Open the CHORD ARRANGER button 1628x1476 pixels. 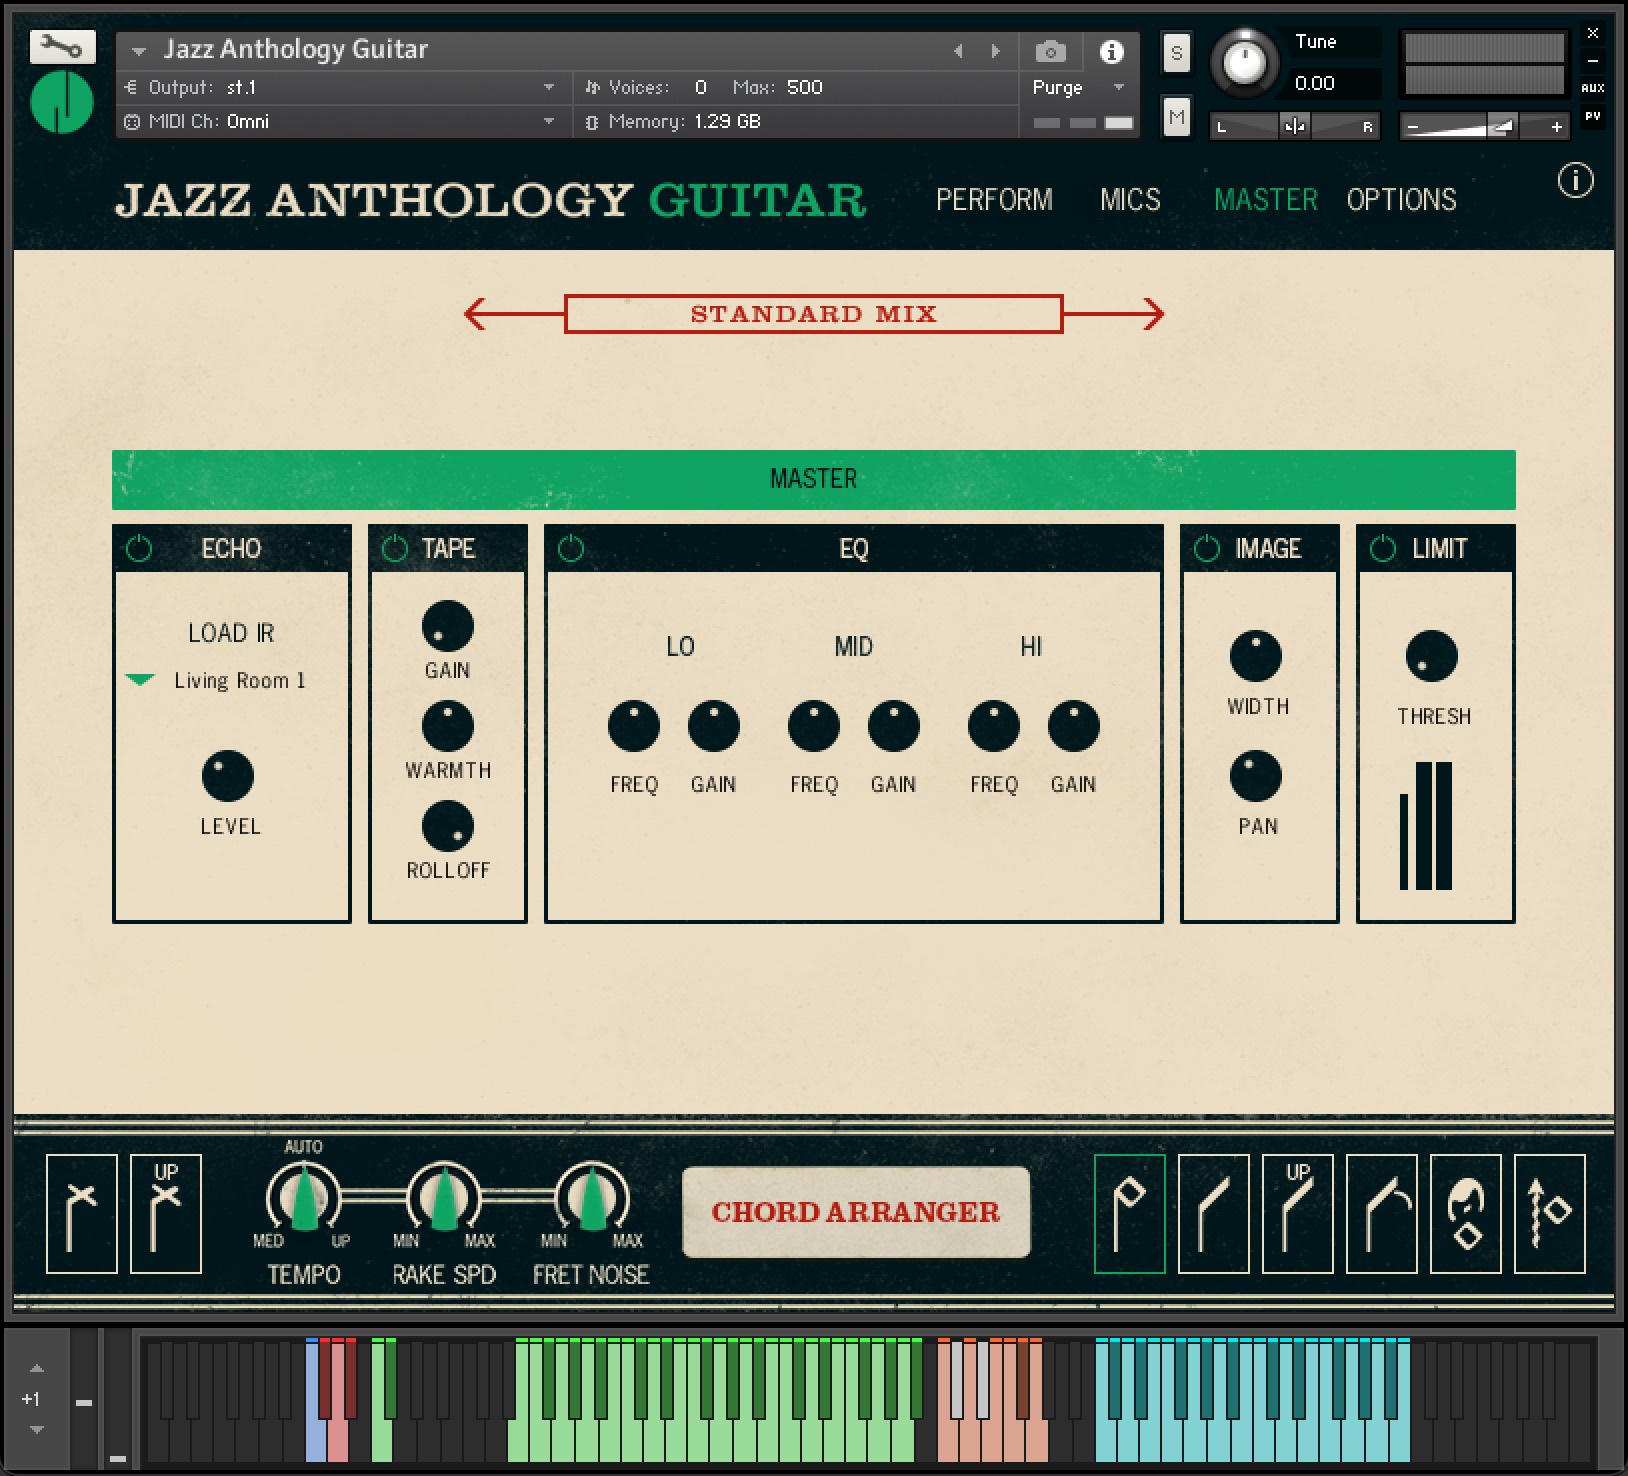856,1212
